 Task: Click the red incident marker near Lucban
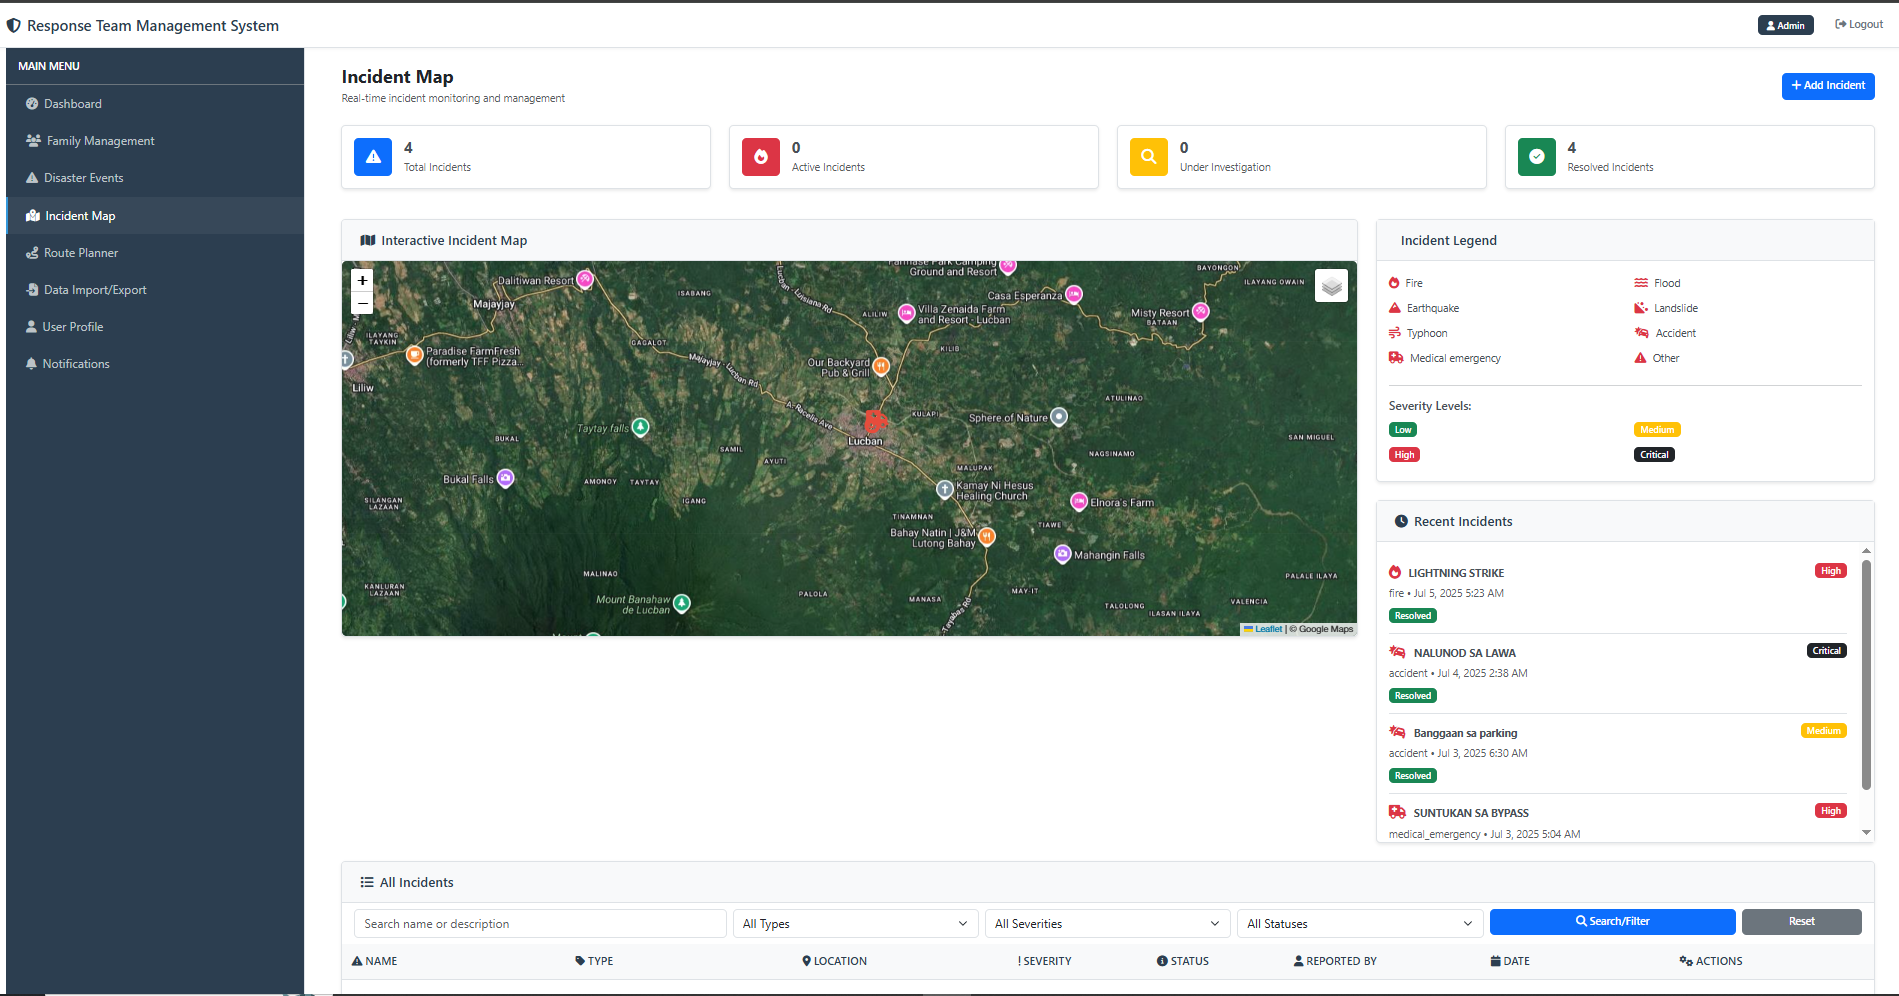click(x=875, y=420)
